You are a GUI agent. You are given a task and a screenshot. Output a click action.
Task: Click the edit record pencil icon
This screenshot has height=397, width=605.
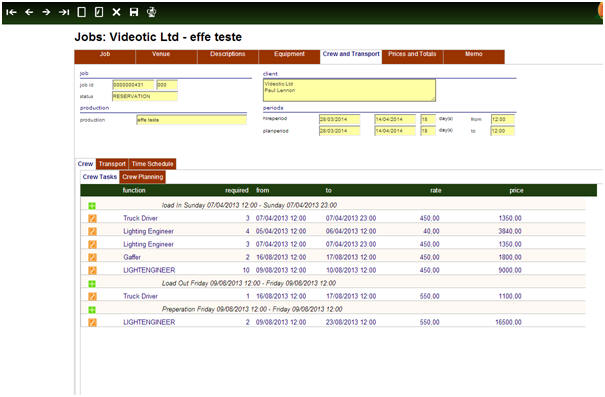pos(99,12)
